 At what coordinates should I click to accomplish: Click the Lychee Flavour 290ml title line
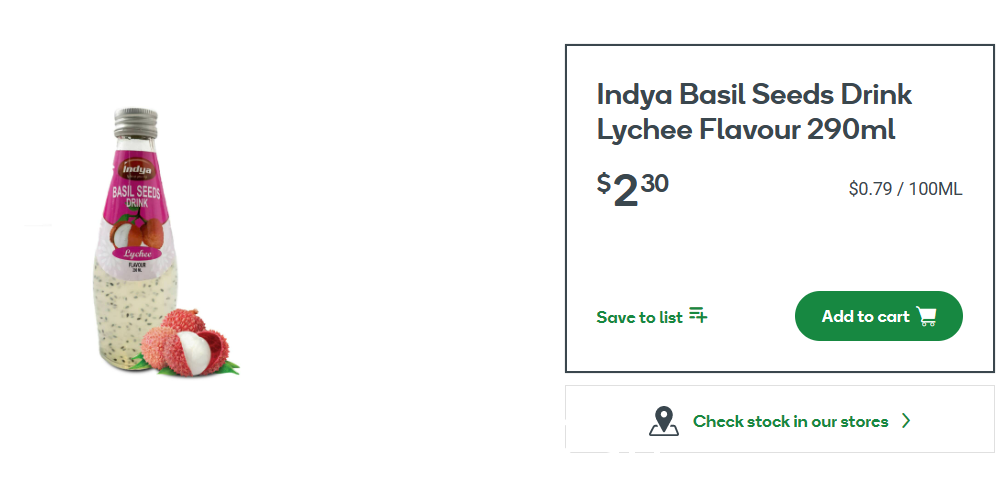746,130
